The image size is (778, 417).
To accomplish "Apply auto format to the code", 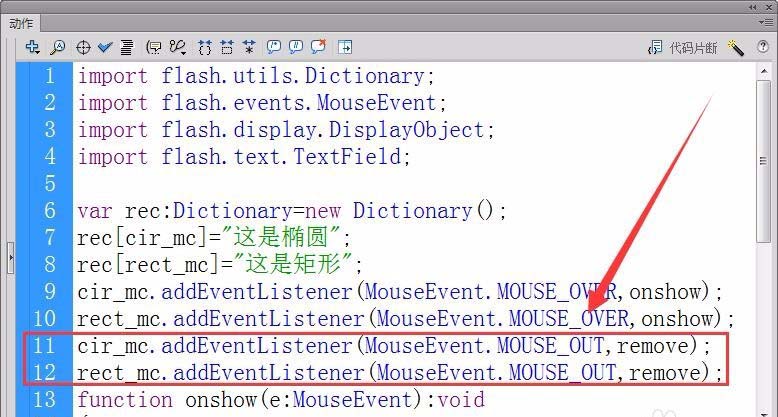I will coord(127,48).
